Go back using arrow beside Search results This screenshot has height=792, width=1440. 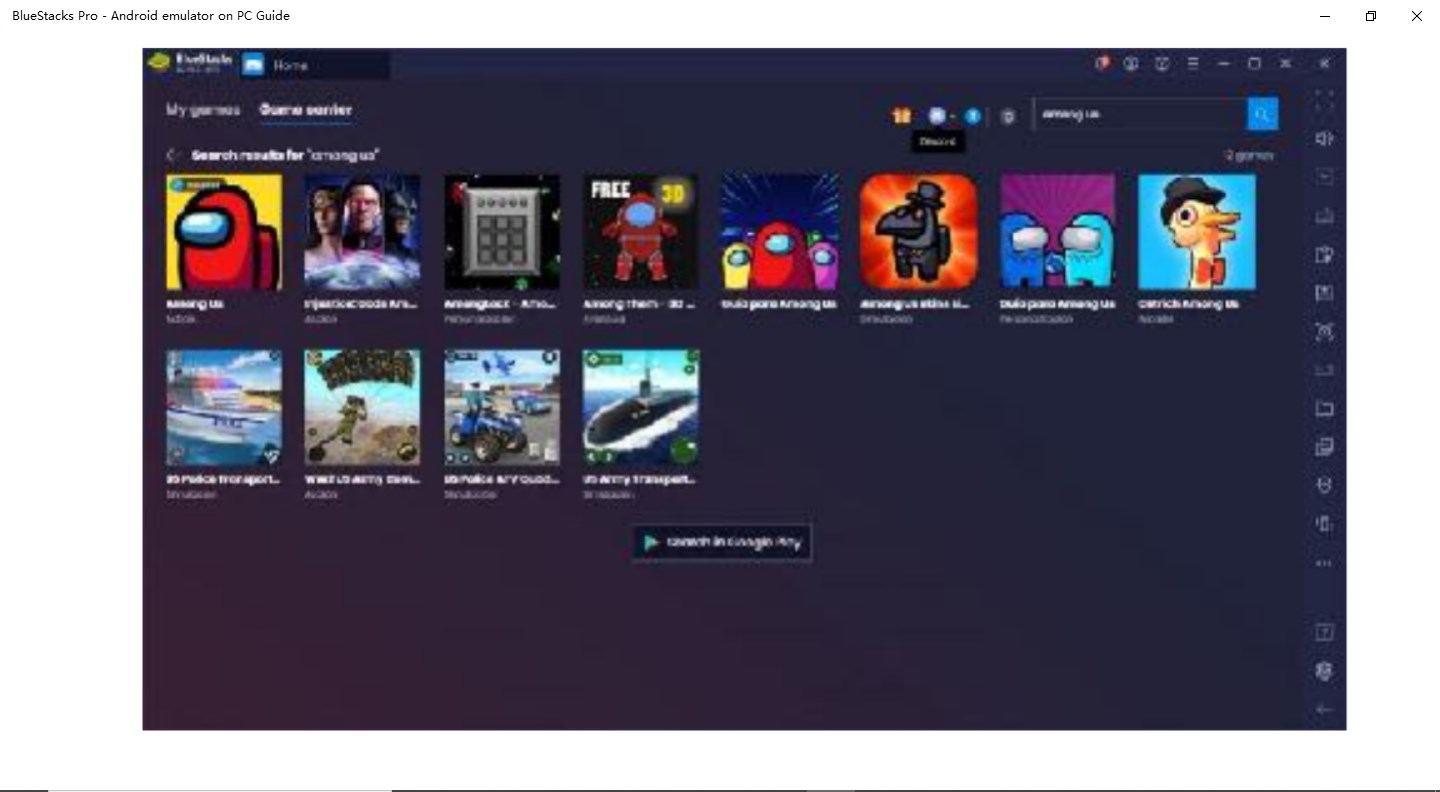(173, 155)
